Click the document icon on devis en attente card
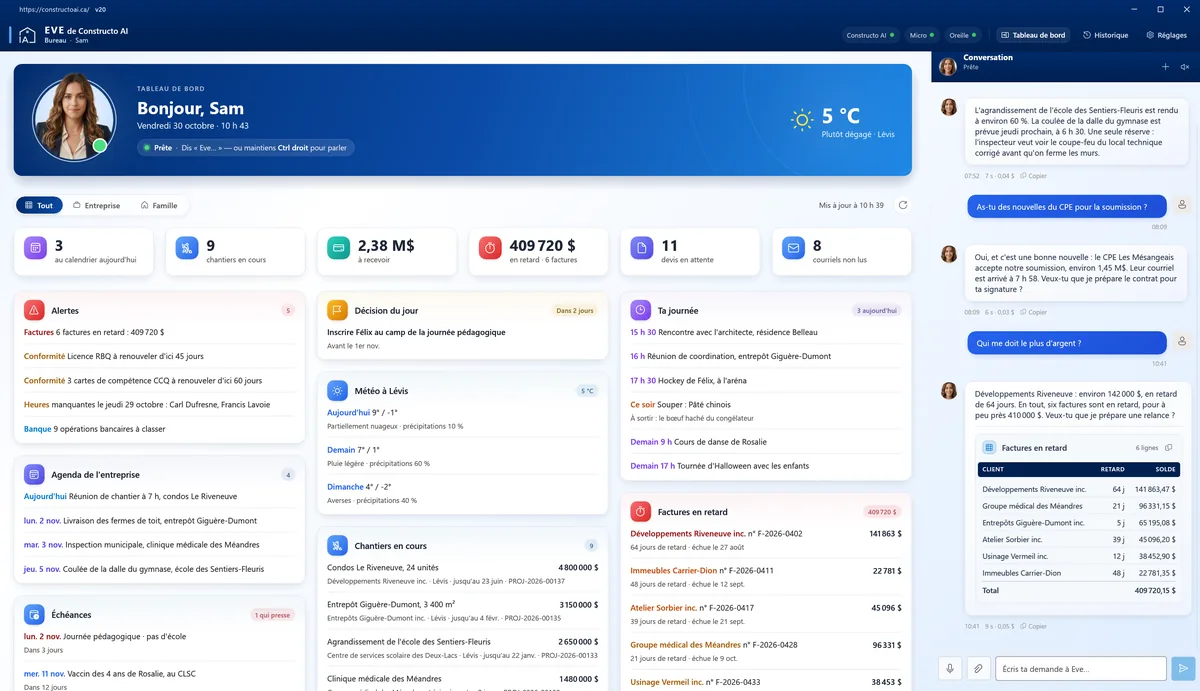 642,248
